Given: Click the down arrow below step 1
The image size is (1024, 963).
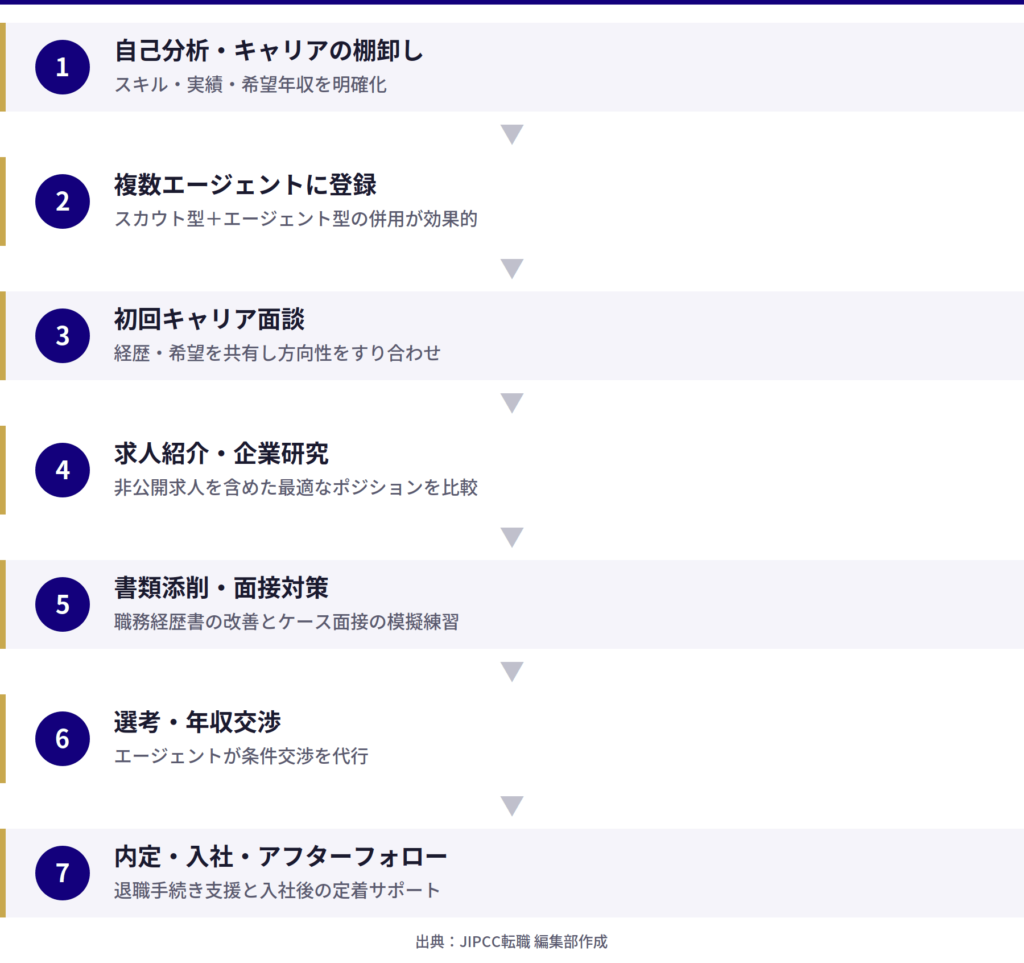Looking at the screenshot, I should [x=512, y=134].
